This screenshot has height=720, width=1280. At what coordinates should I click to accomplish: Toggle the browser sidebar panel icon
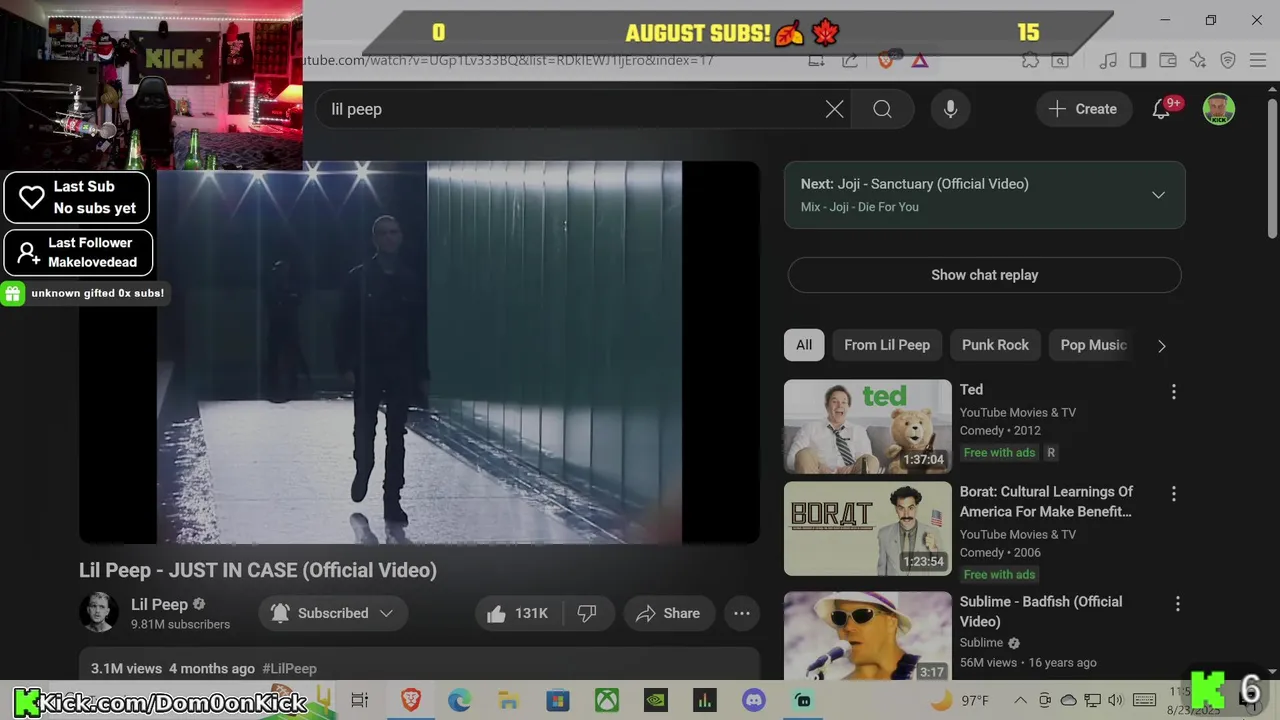1138,60
